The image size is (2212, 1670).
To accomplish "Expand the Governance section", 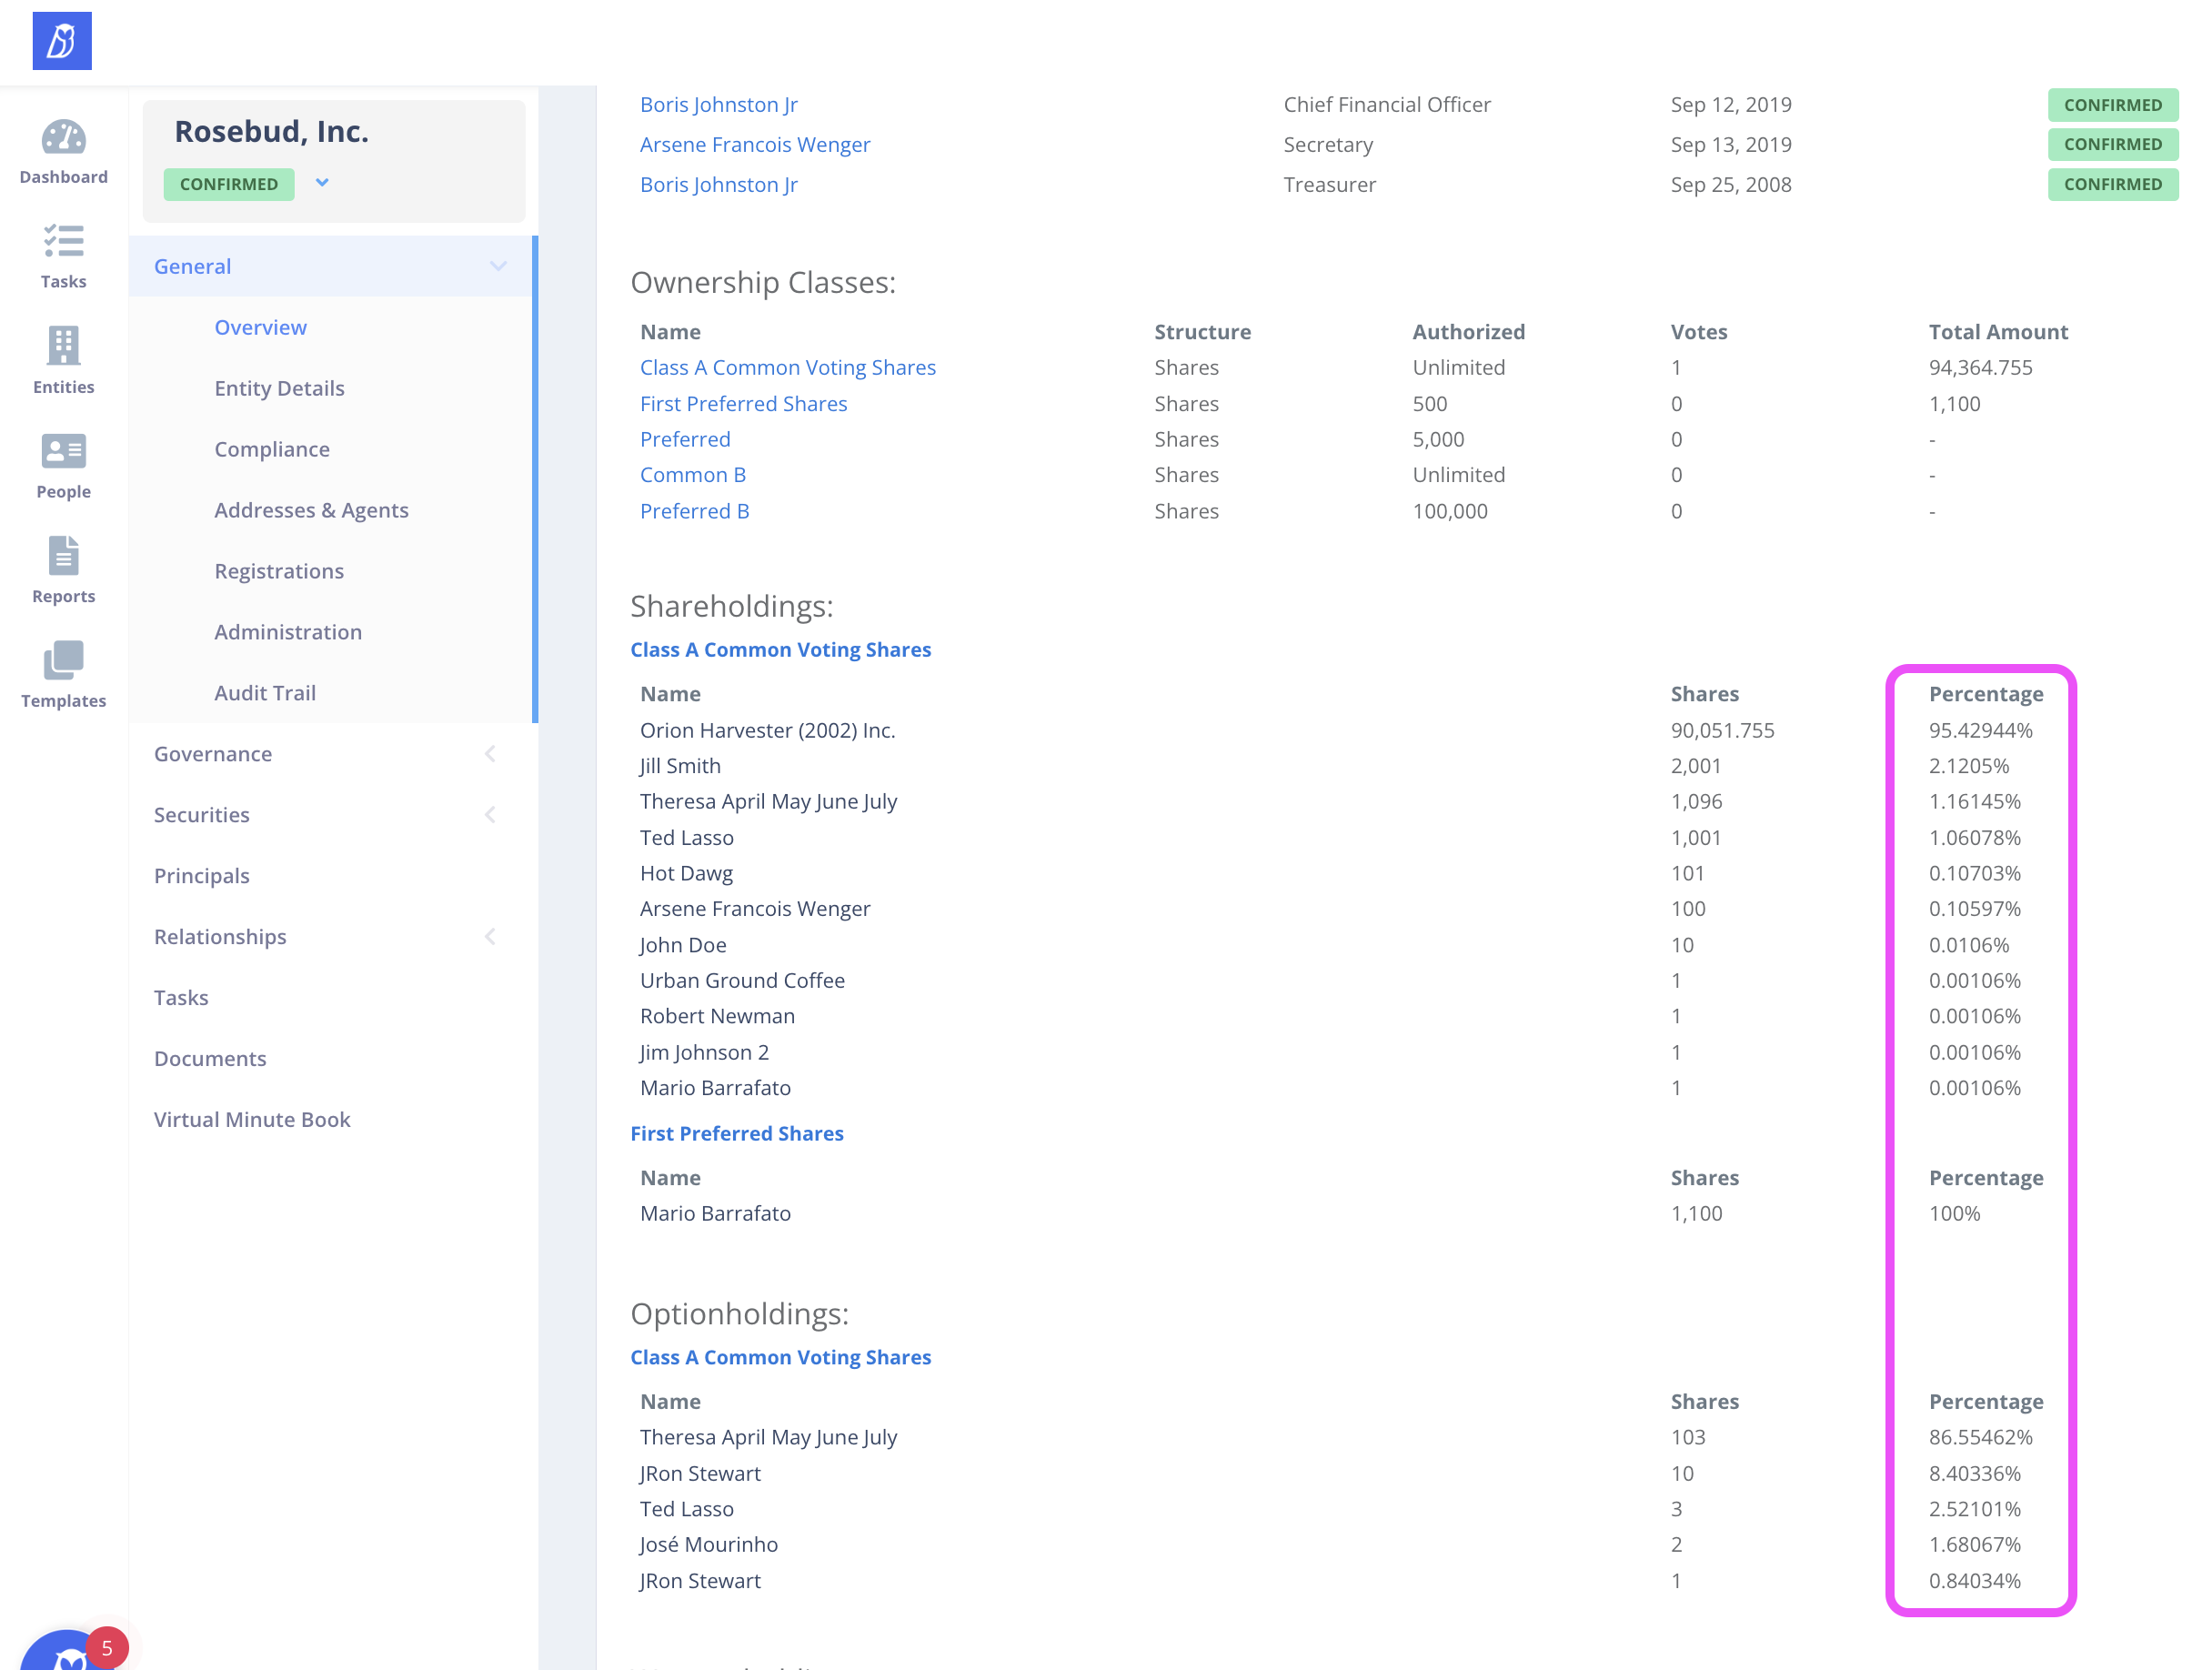I will pyautogui.click(x=489, y=754).
